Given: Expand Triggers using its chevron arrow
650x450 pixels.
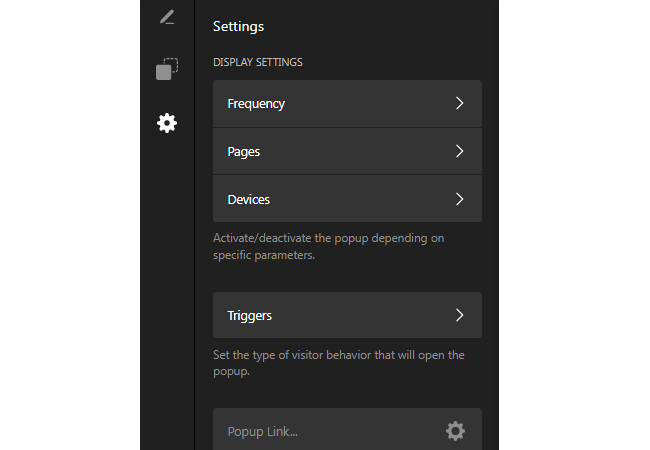Looking at the screenshot, I should point(459,315).
